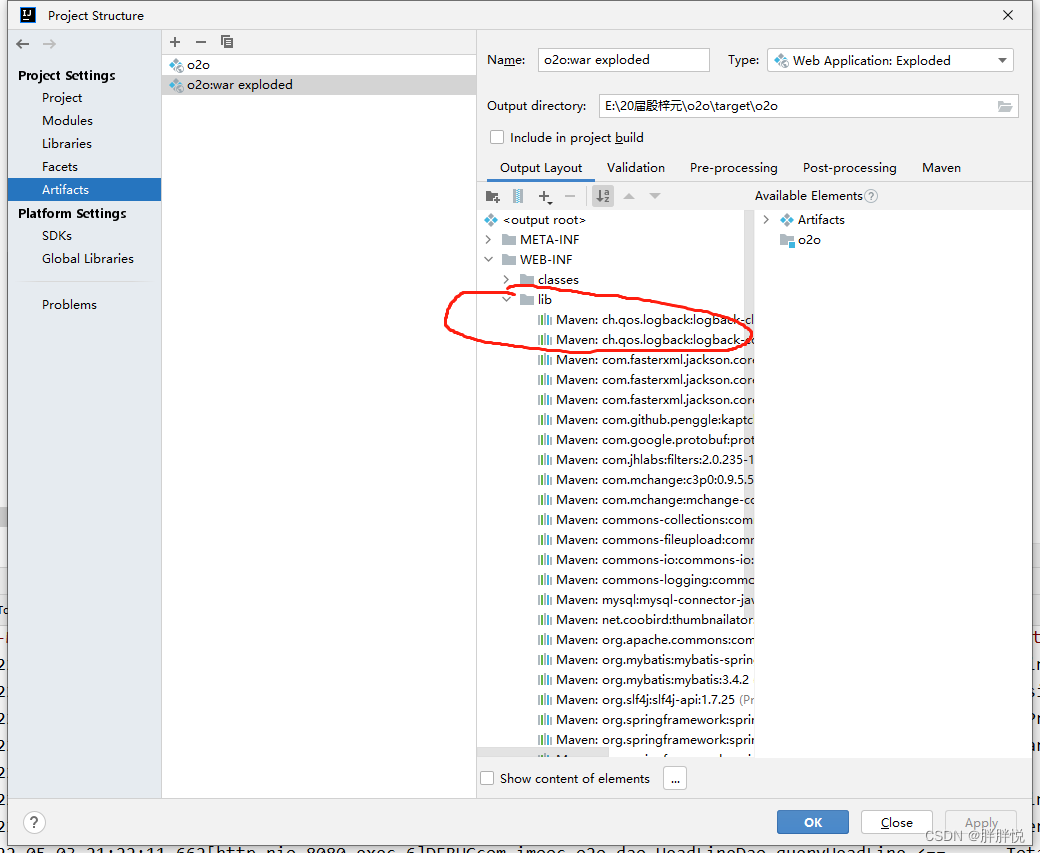1040x853 pixels.
Task: Open the Type dropdown showing Web Application: Exploded
Action: tap(1001, 60)
